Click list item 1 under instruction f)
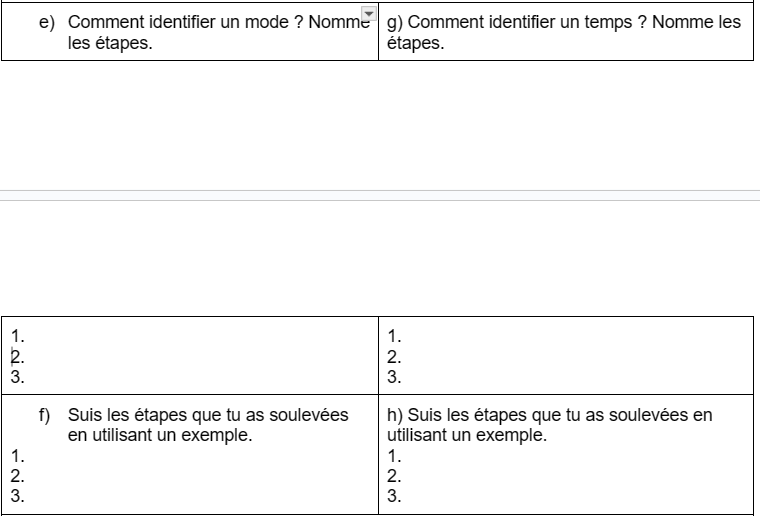 click(x=17, y=456)
